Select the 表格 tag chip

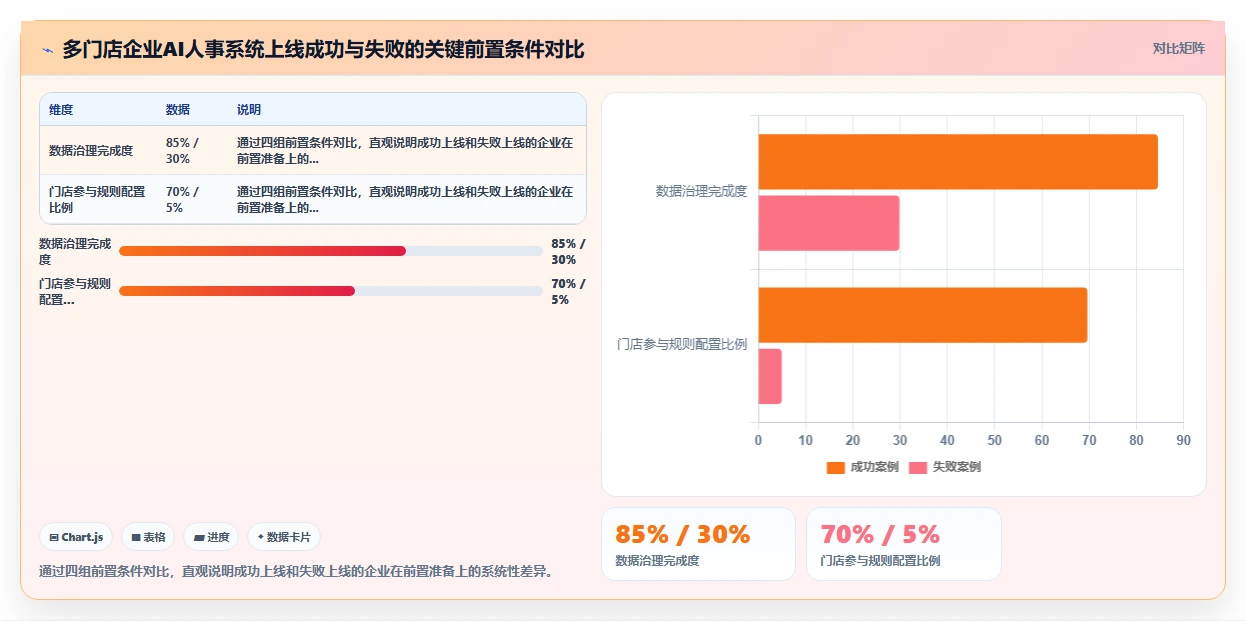(x=148, y=537)
